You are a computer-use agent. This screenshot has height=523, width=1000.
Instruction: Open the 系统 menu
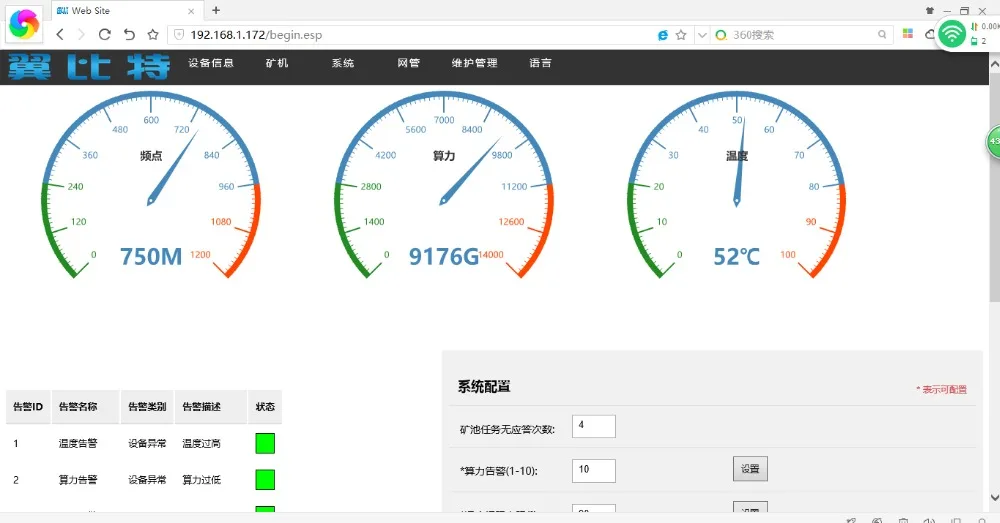tap(342, 63)
